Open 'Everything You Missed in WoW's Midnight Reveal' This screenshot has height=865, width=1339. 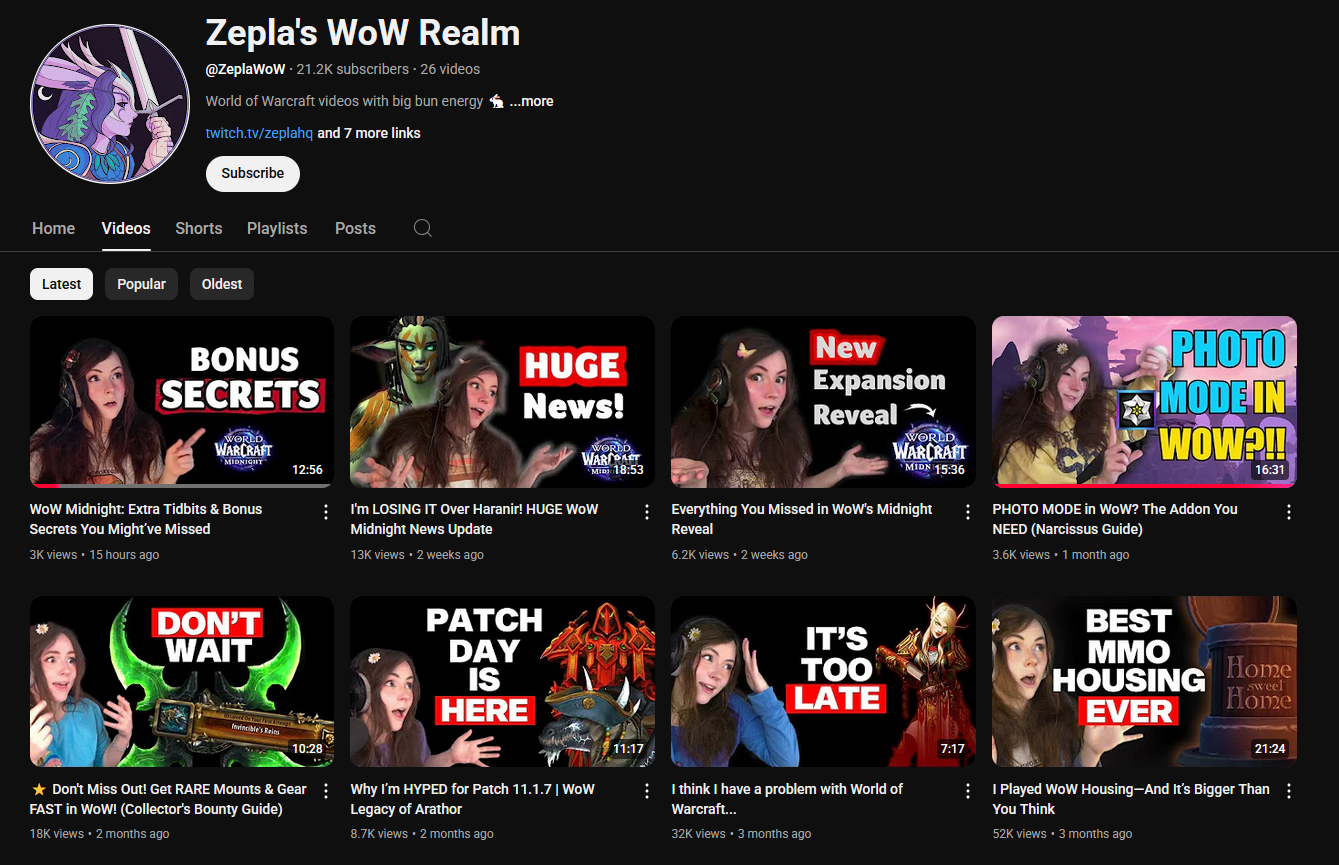pos(802,519)
